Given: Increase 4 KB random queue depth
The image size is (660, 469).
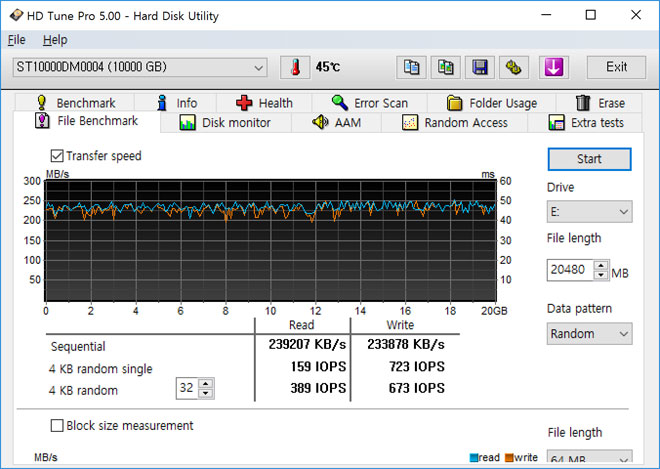Looking at the screenshot, I should click(205, 384).
